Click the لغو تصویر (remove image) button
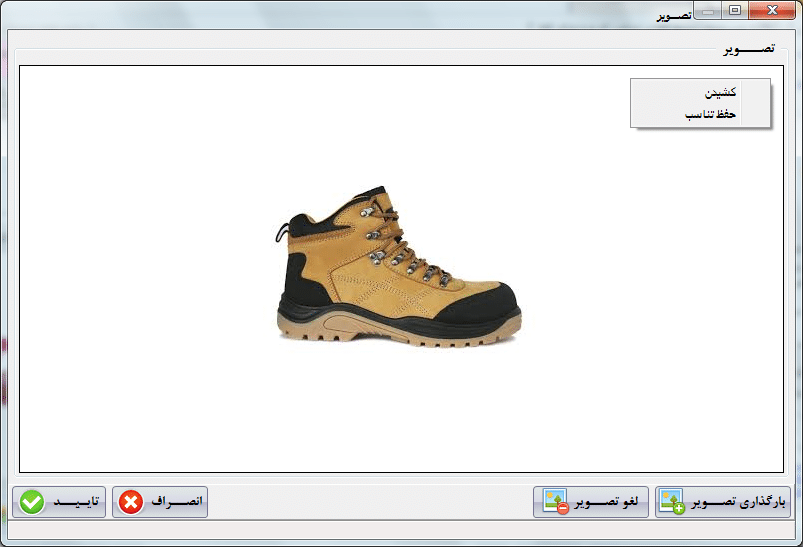Viewport: 803px width, 547px height. [591, 502]
